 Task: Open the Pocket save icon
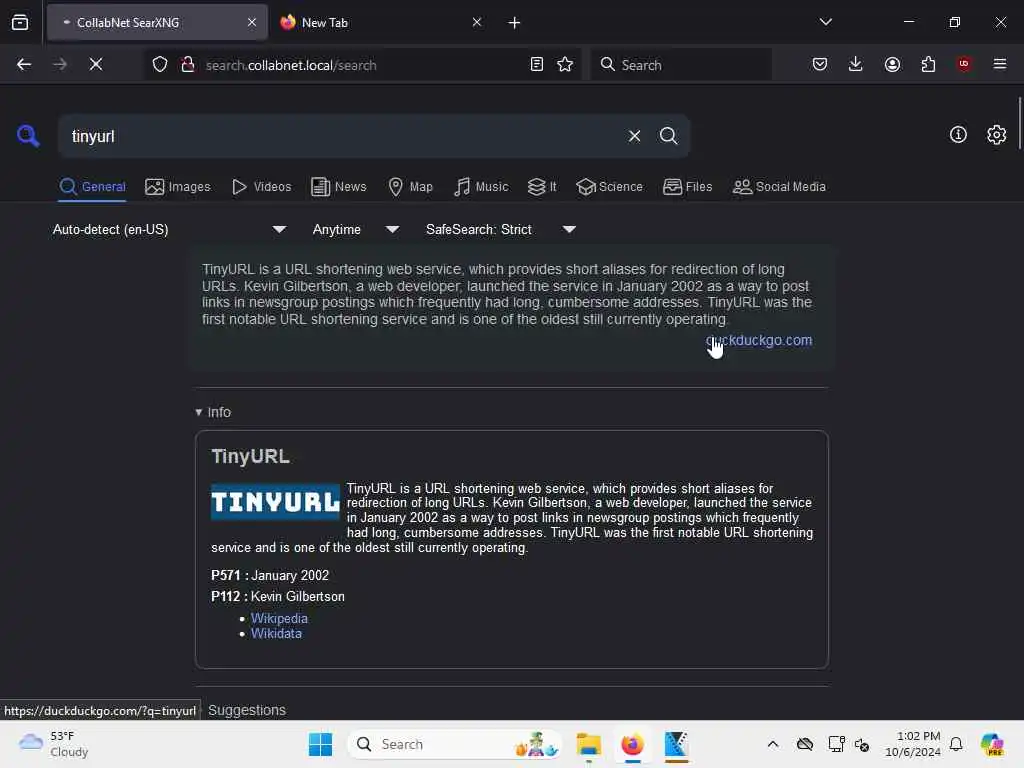point(820,64)
